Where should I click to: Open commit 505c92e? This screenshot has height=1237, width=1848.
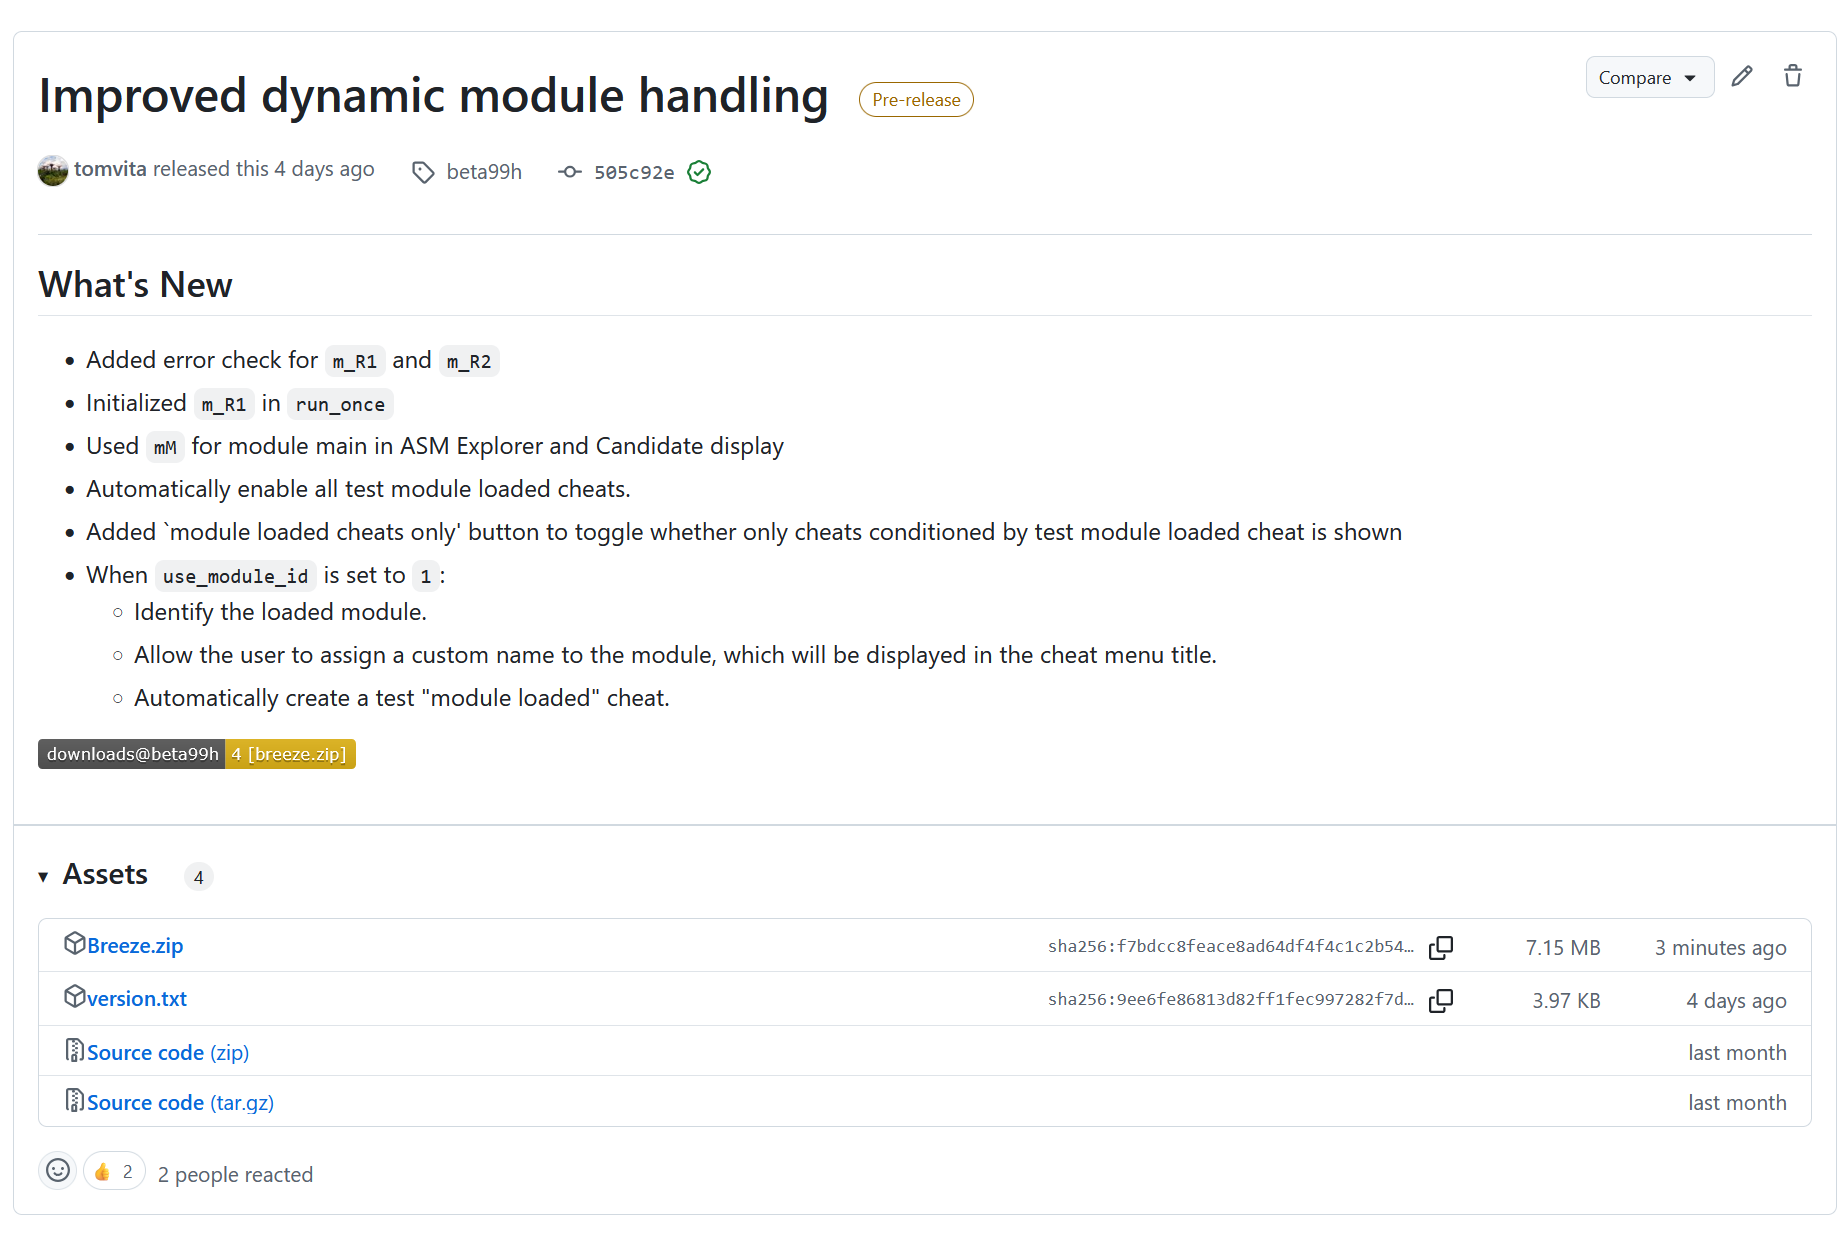point(634,172)
